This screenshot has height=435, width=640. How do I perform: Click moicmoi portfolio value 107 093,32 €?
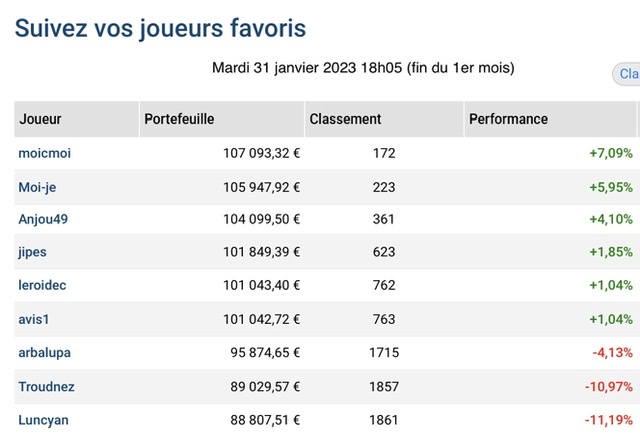(262, 153)
